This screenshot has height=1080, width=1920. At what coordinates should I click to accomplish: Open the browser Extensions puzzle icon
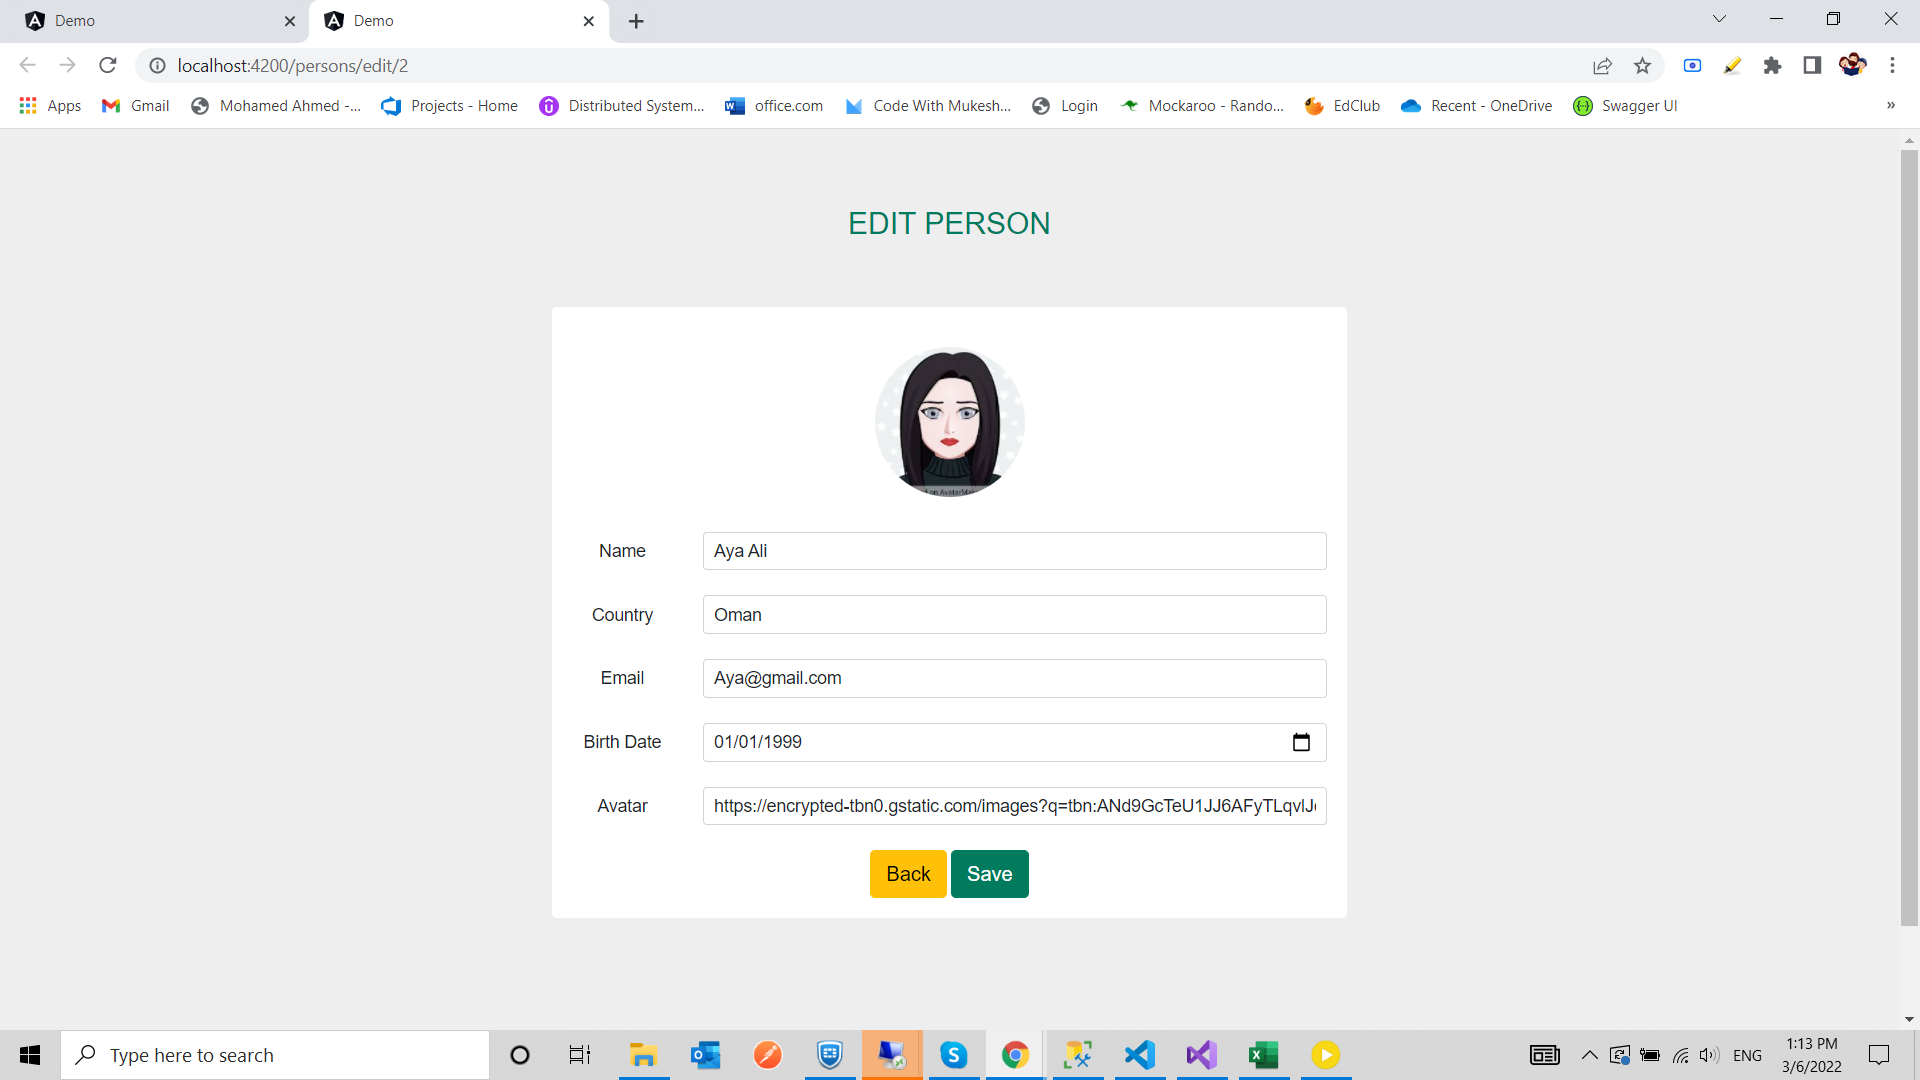pyautogui.click(x=1772, y=65)
